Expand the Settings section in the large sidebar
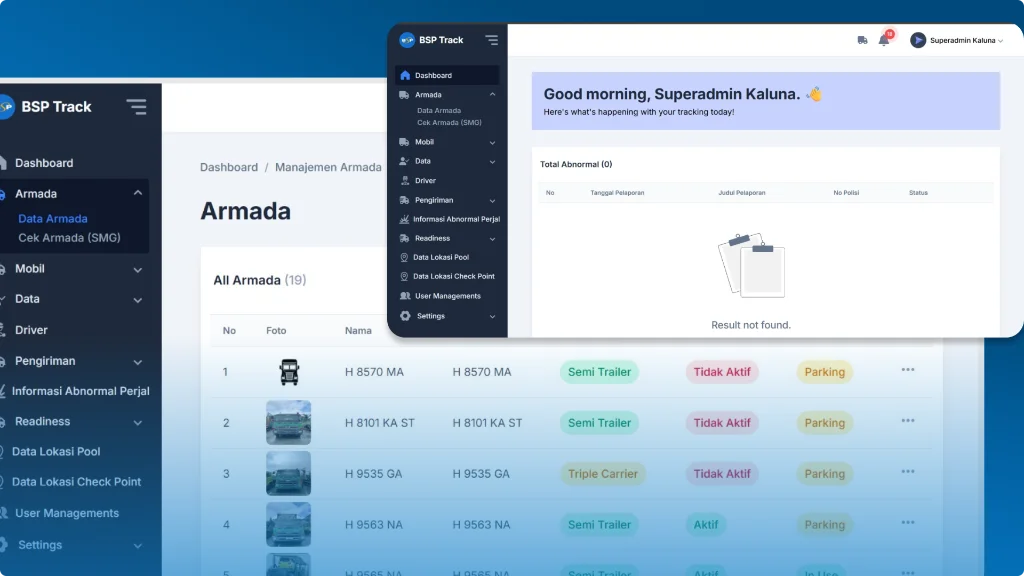Image resolution: width=1024 pixels, height=576 pixels. (138, 545)
